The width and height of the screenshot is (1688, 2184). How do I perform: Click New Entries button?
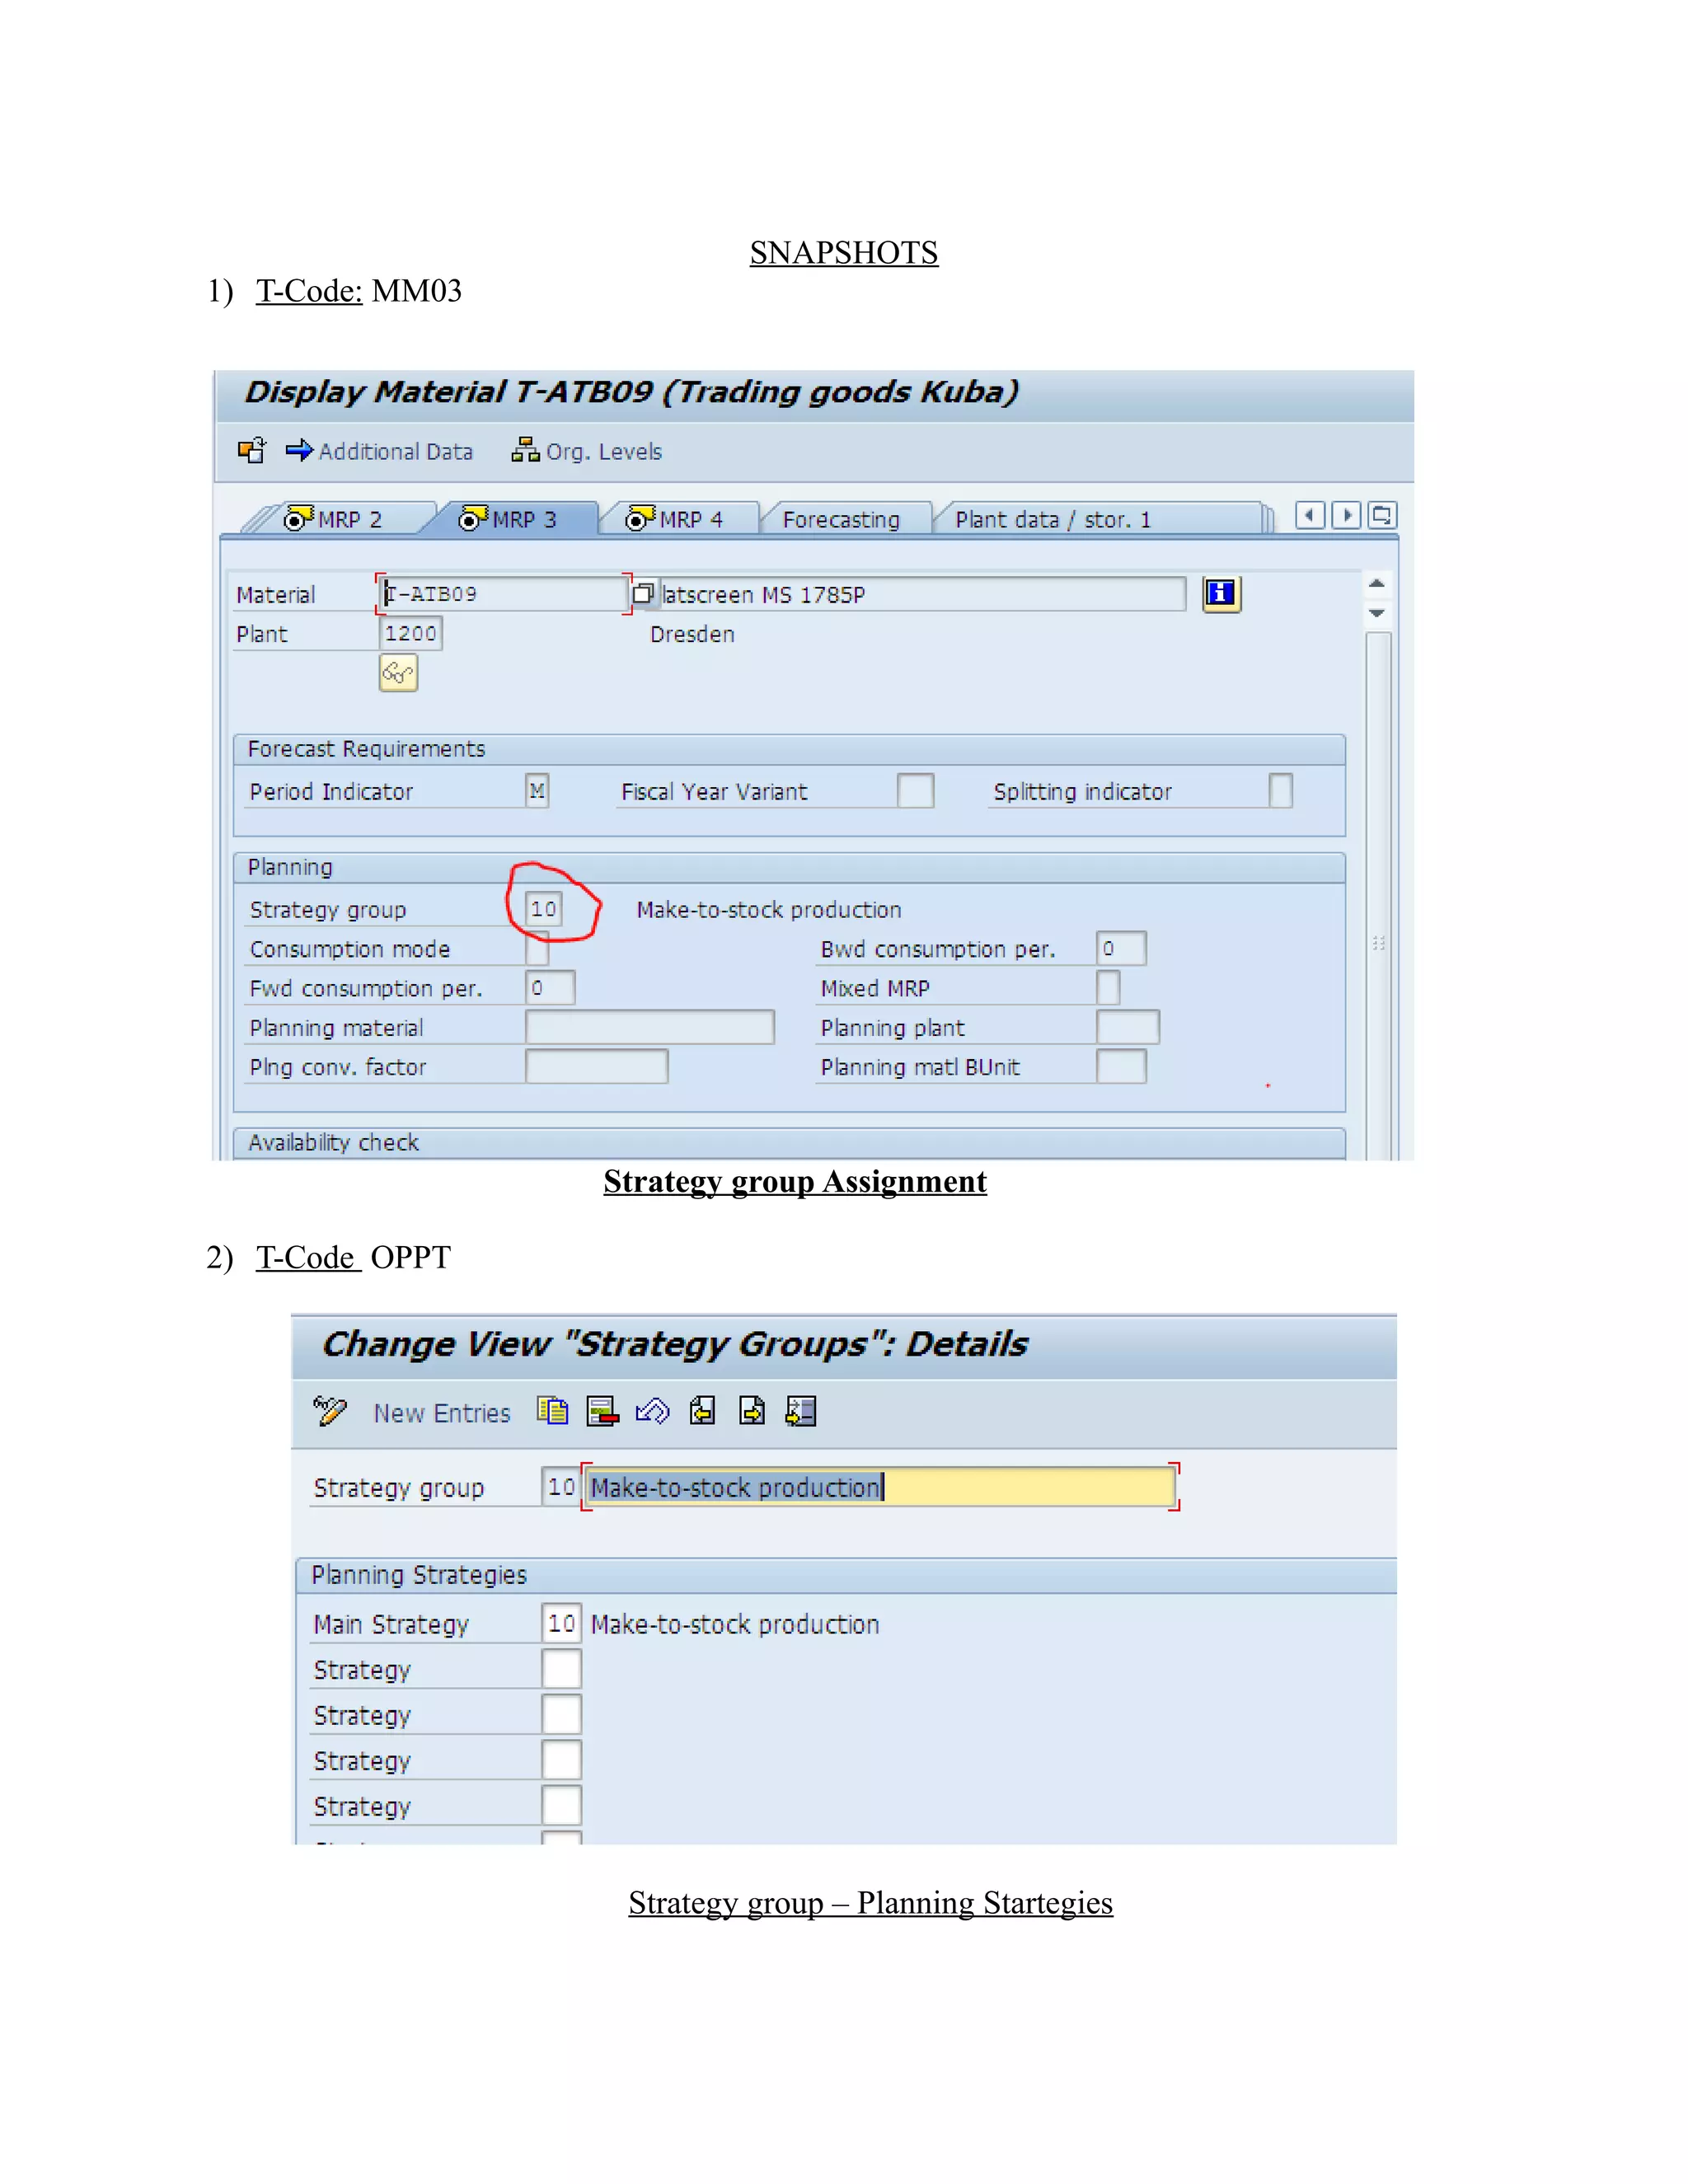pos(441,1413)
